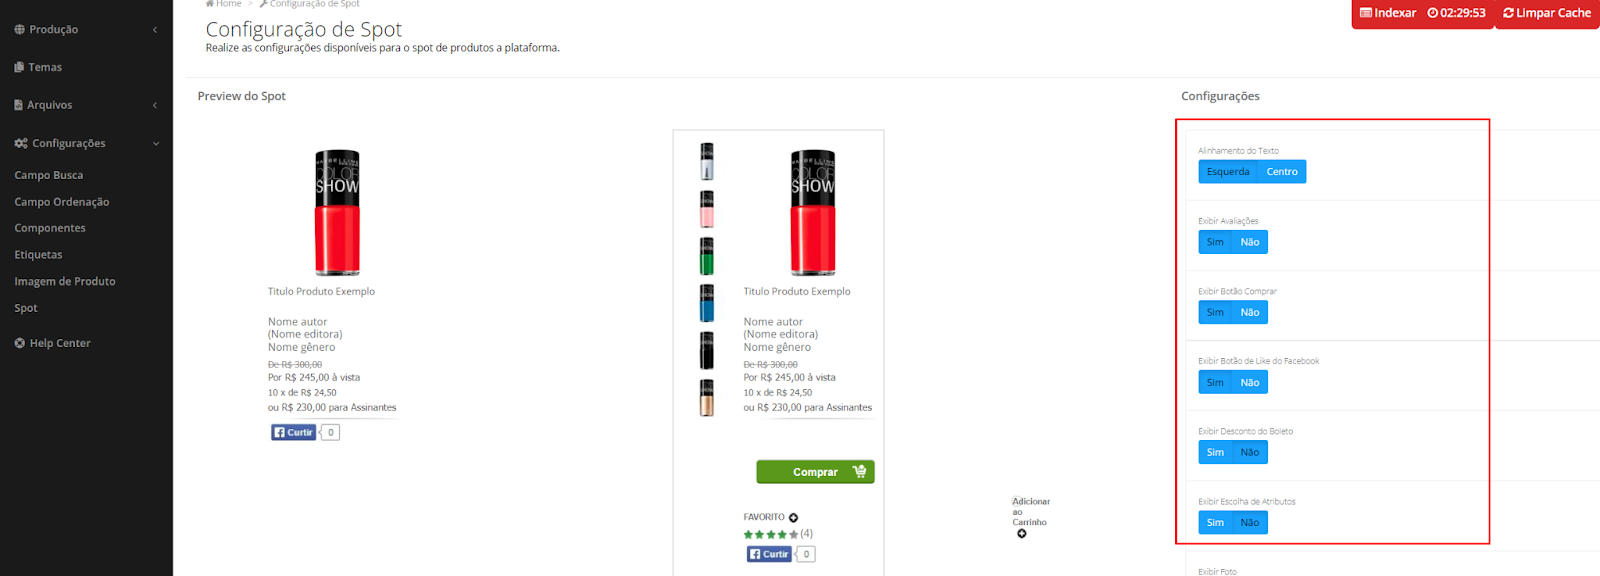
Task: Click the Arquivos file icon
Action: tap(19, 105)
